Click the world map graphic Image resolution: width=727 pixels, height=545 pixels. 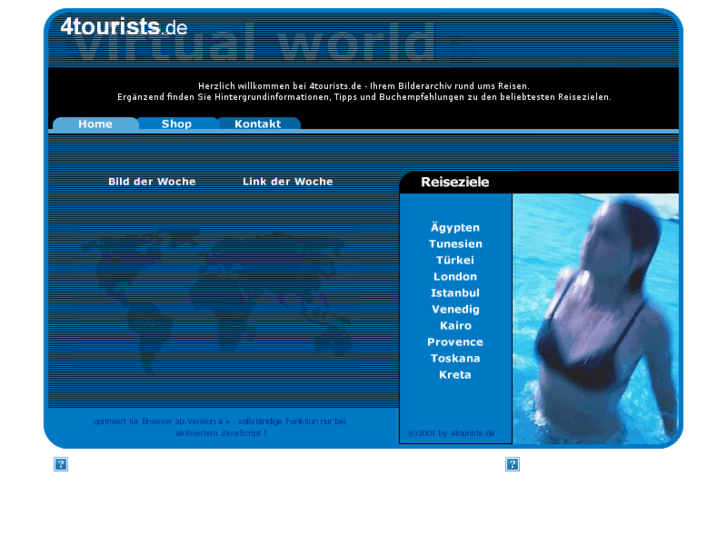pyautogui.click(x=217, y=301)
